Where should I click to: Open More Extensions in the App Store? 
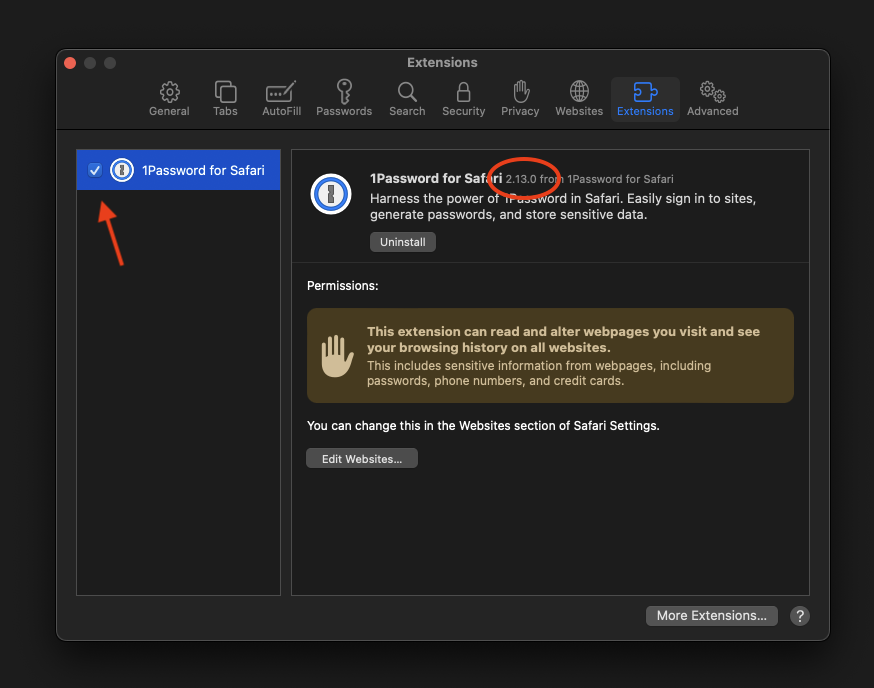click(x=711, y=615)
